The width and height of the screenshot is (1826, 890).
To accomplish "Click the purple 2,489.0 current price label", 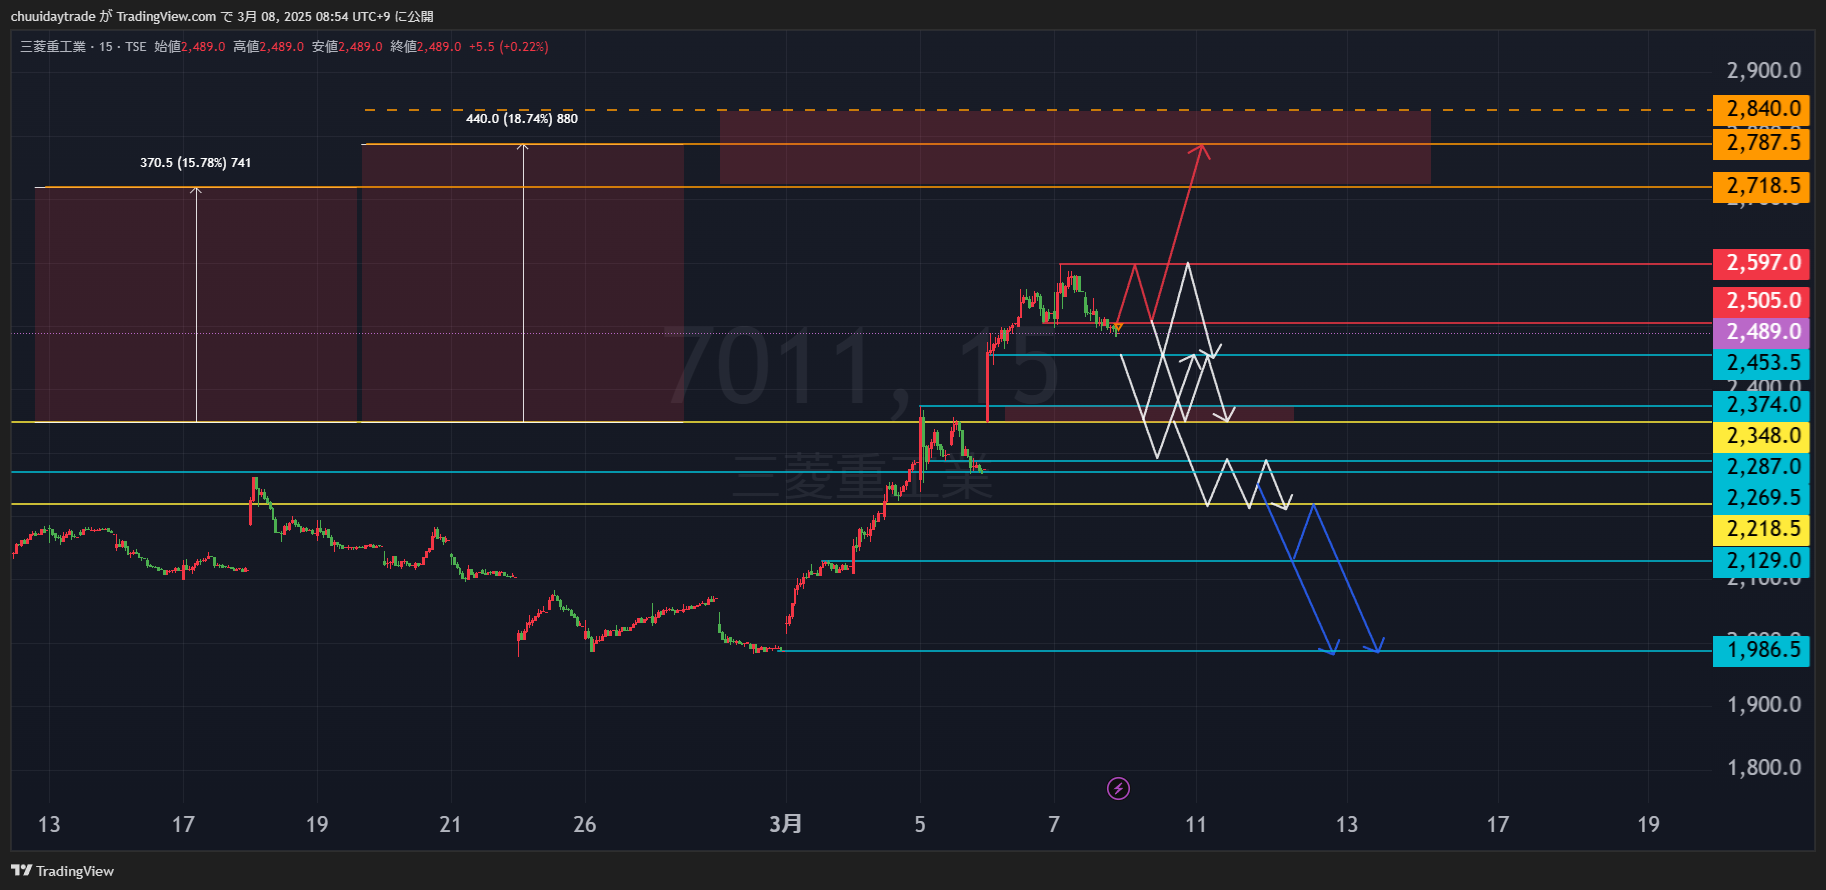I will point(1762,332).
